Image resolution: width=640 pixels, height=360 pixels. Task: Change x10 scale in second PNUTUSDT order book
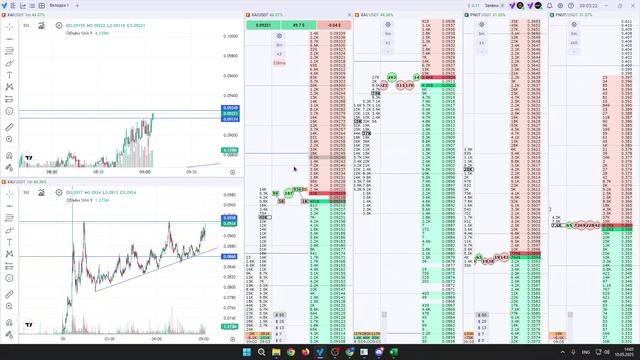click(574, 42)
